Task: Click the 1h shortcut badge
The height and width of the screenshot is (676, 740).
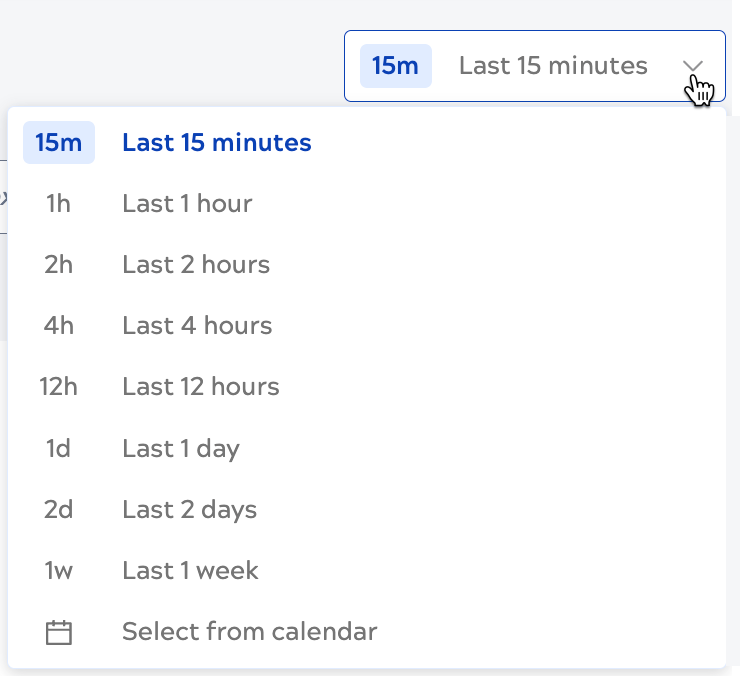Action: [59, 204]
